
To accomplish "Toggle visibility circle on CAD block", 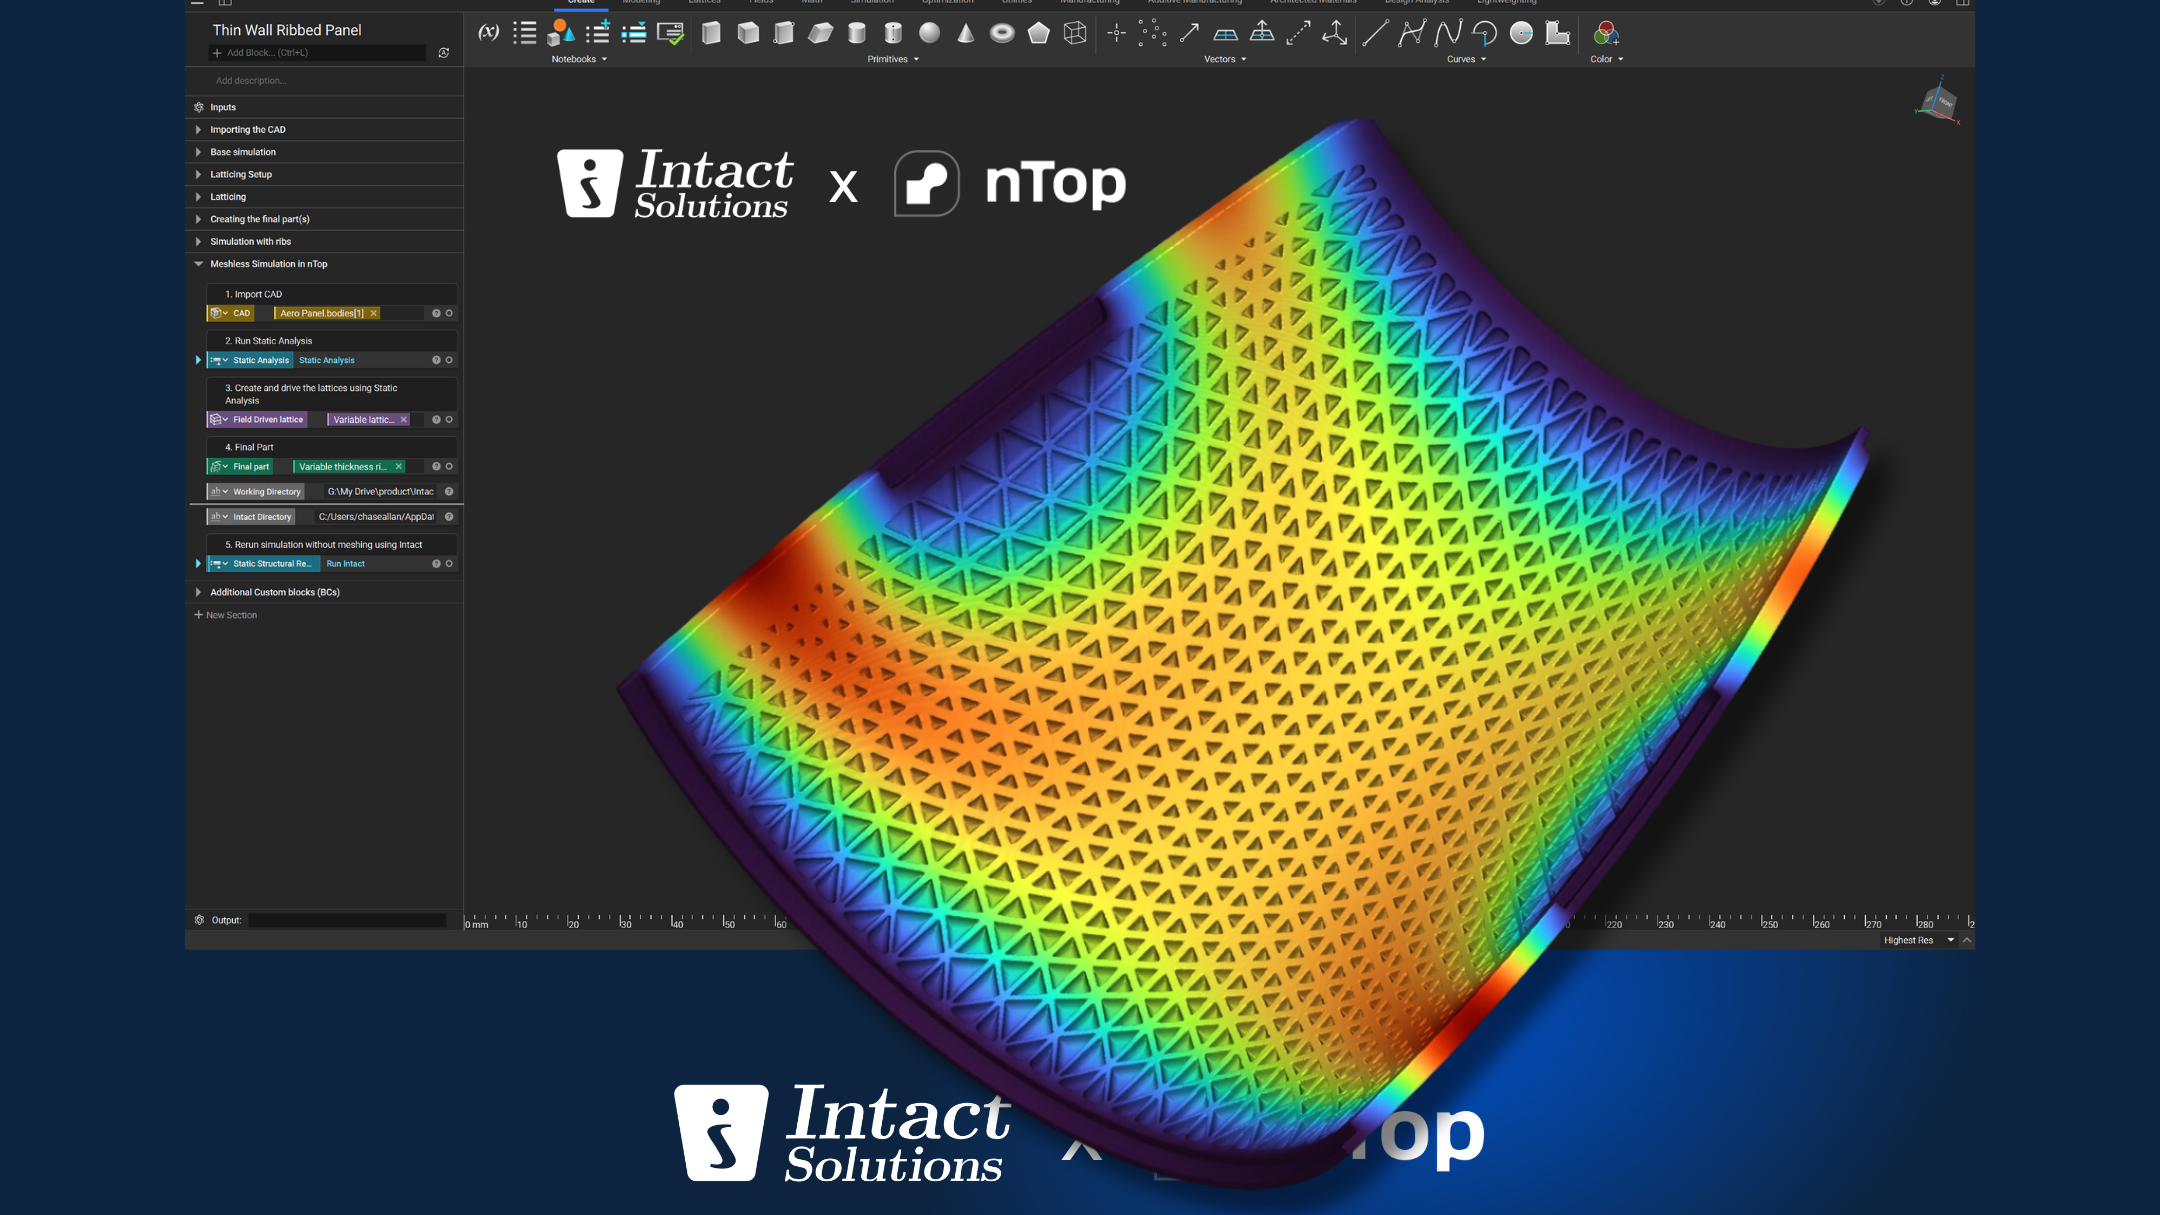I will coord(449,313).
